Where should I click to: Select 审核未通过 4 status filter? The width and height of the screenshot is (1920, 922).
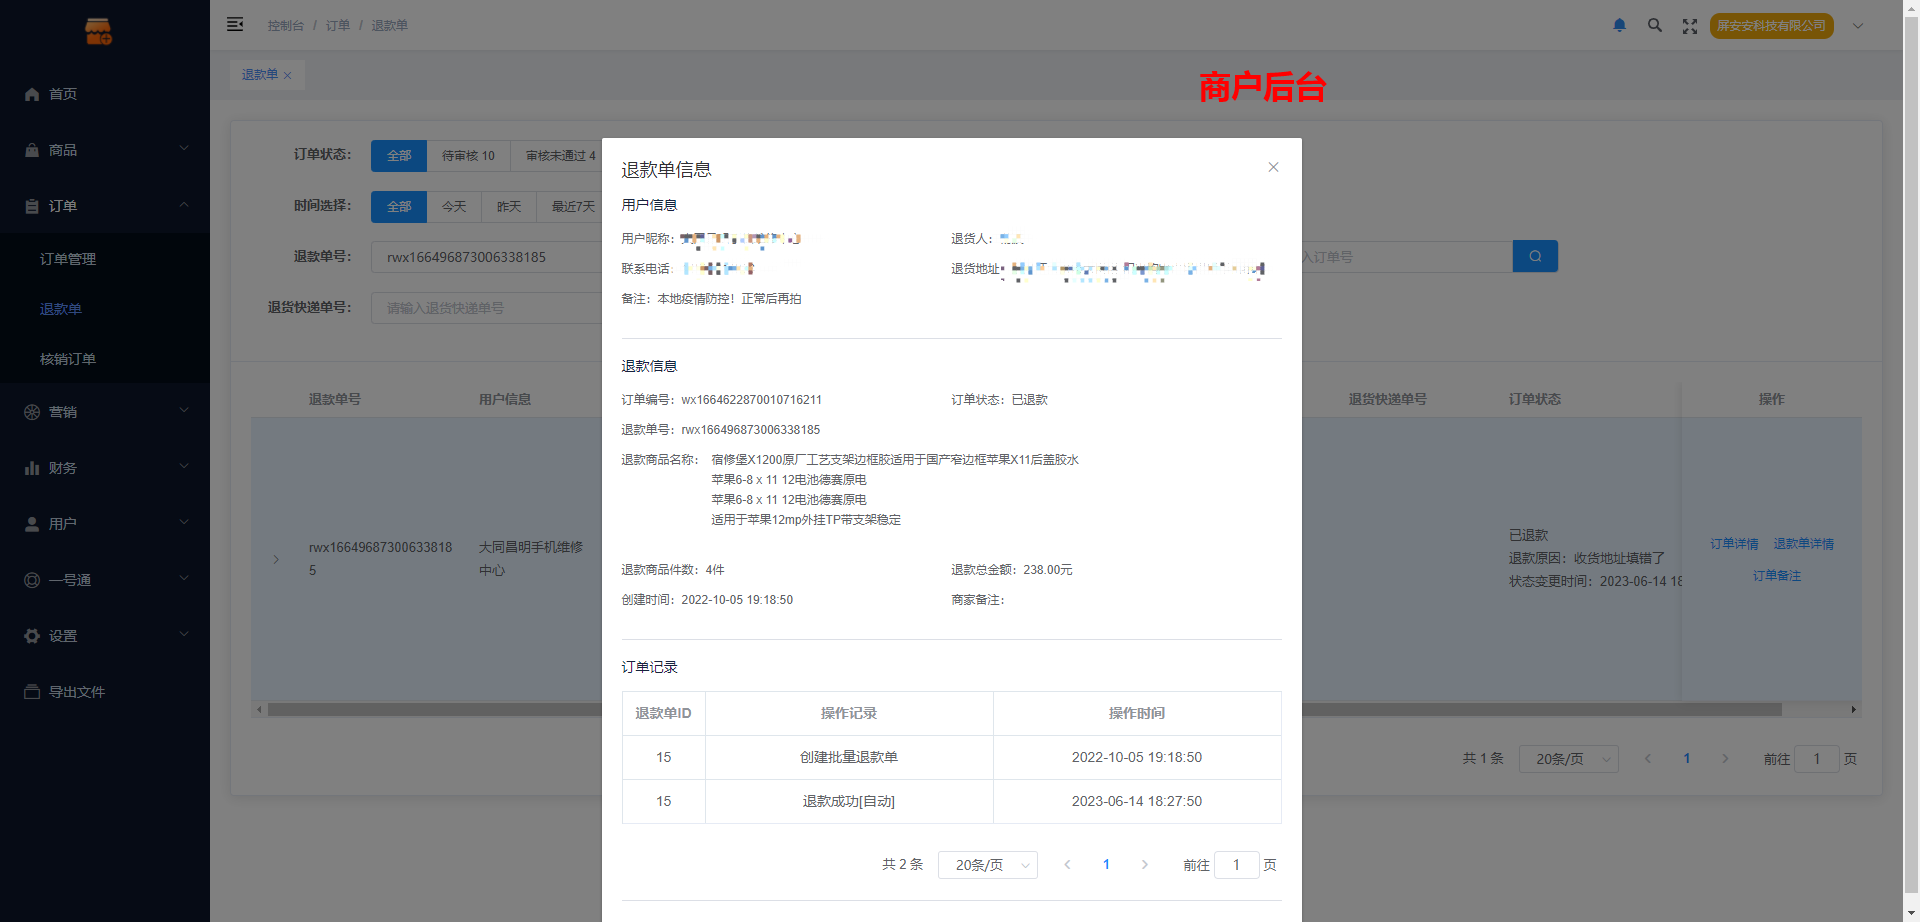point(556,156)
